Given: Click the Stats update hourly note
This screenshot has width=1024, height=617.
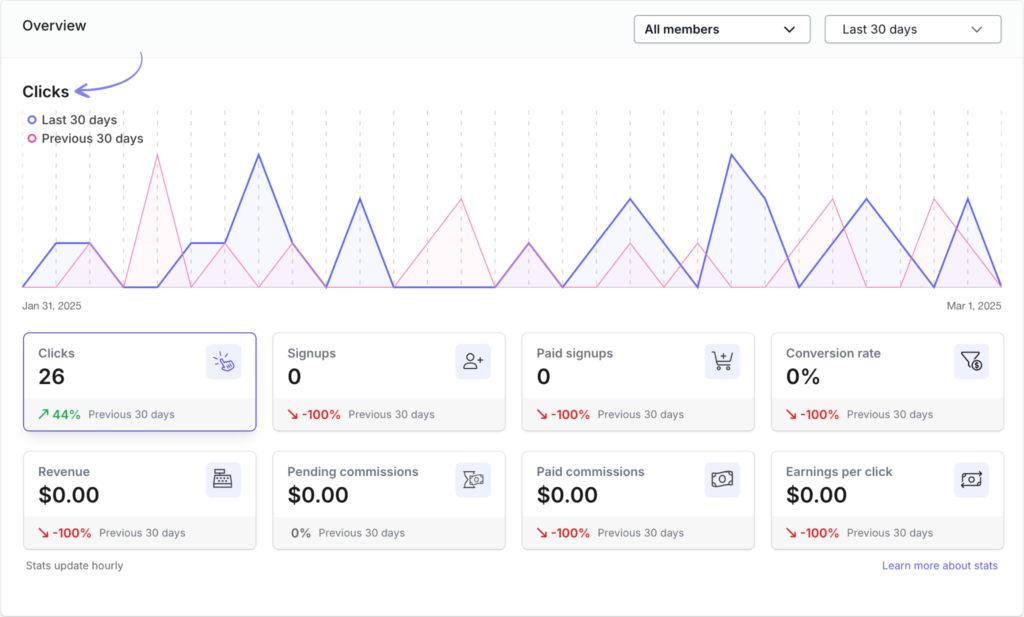Looking at the screenshot, I should coord(74,565).
